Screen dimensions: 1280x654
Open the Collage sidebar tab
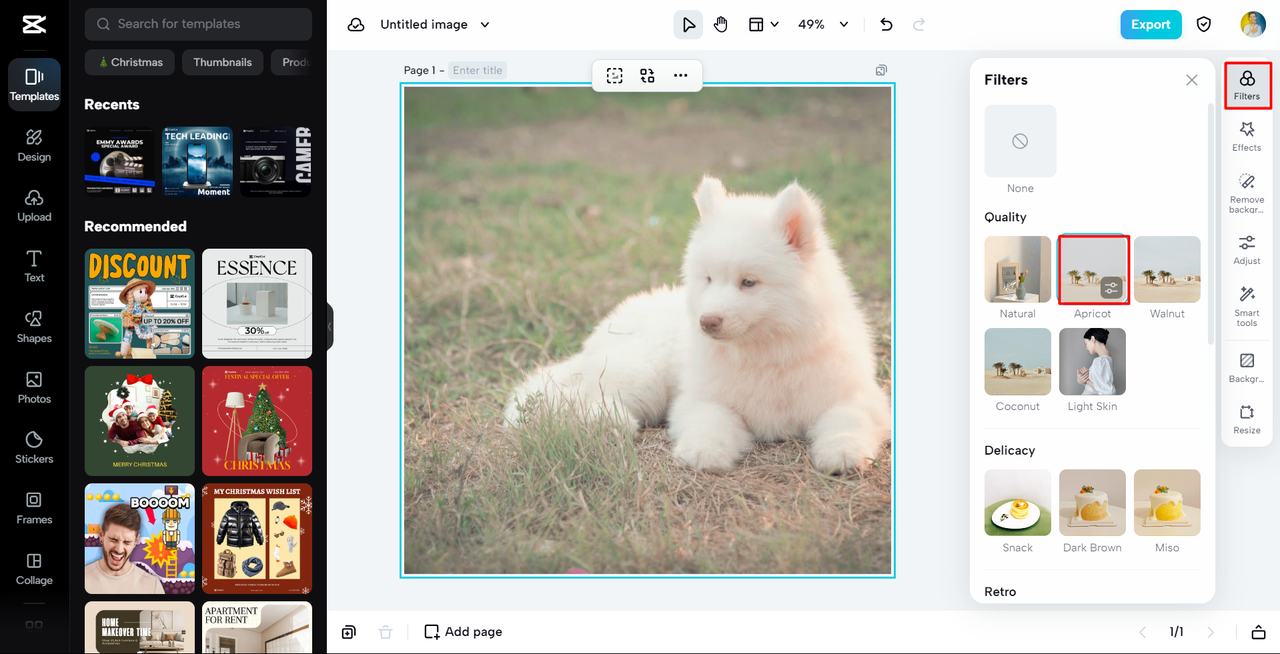click(34, 568)
